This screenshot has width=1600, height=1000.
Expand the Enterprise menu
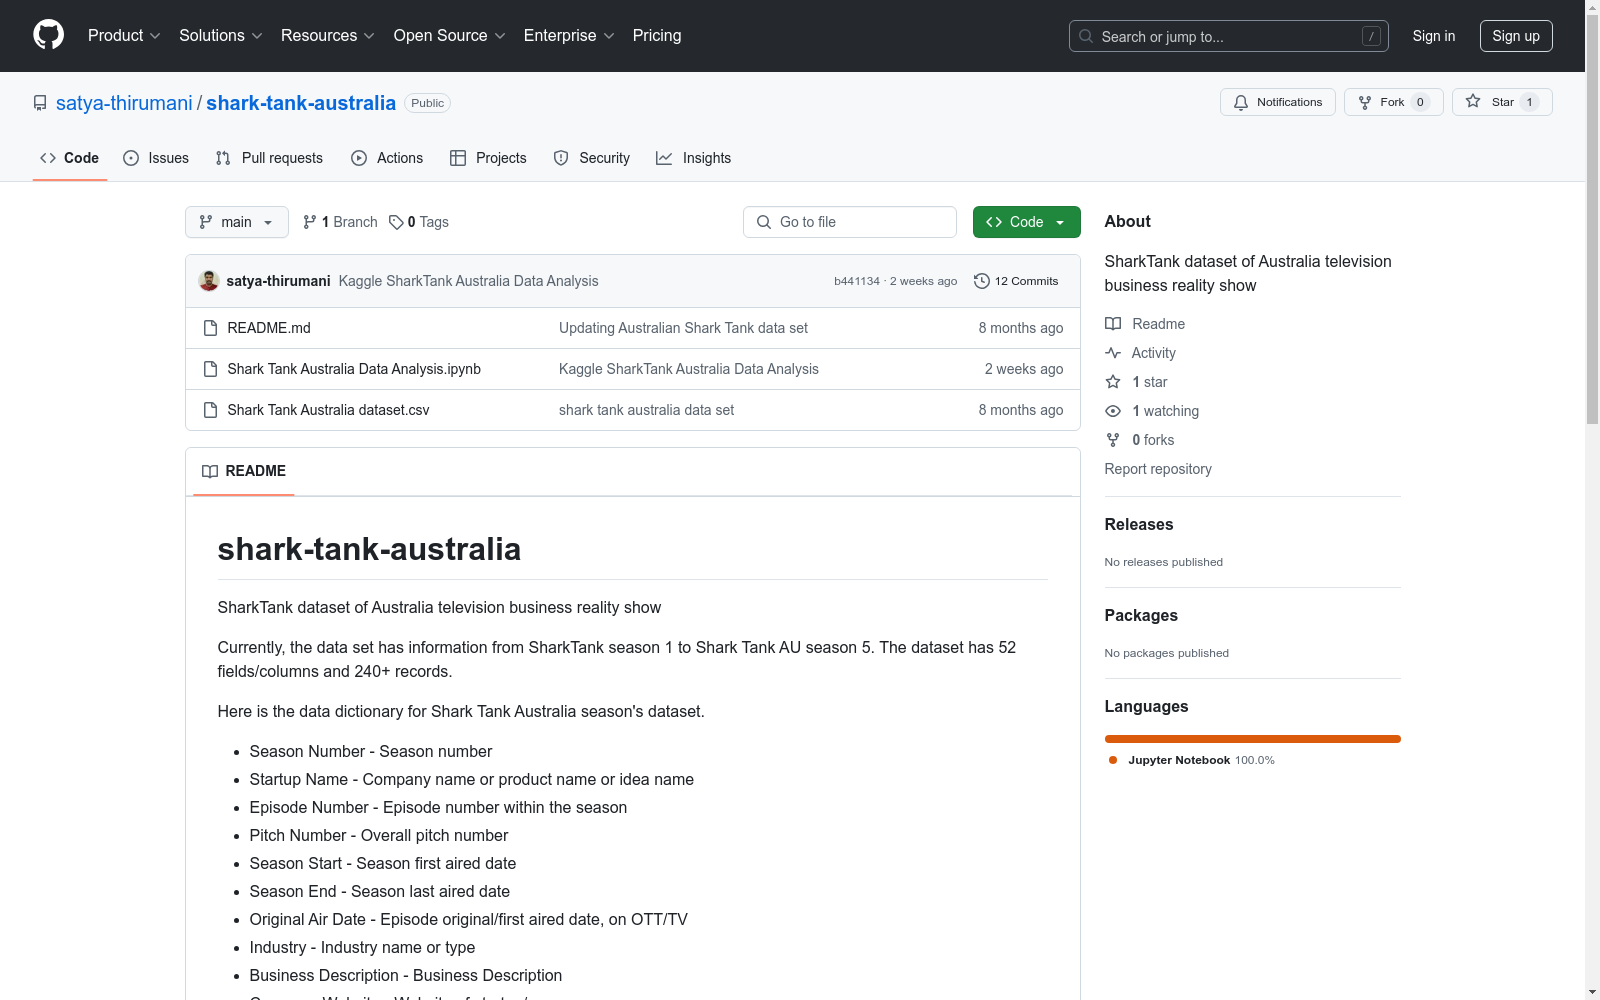[x=568, y=35]
